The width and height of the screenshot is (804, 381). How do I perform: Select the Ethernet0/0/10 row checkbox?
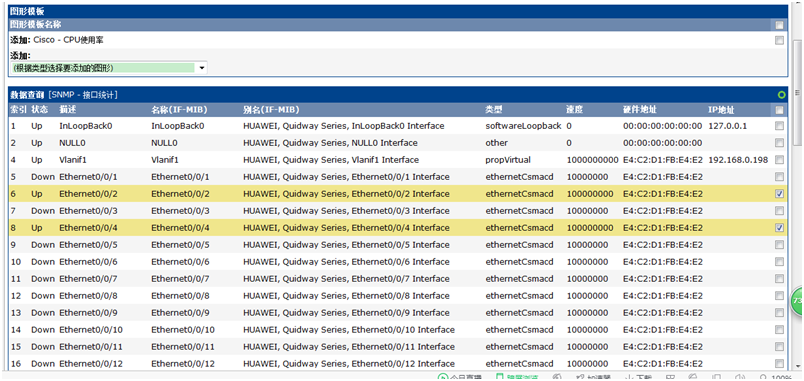coord(779,329)
